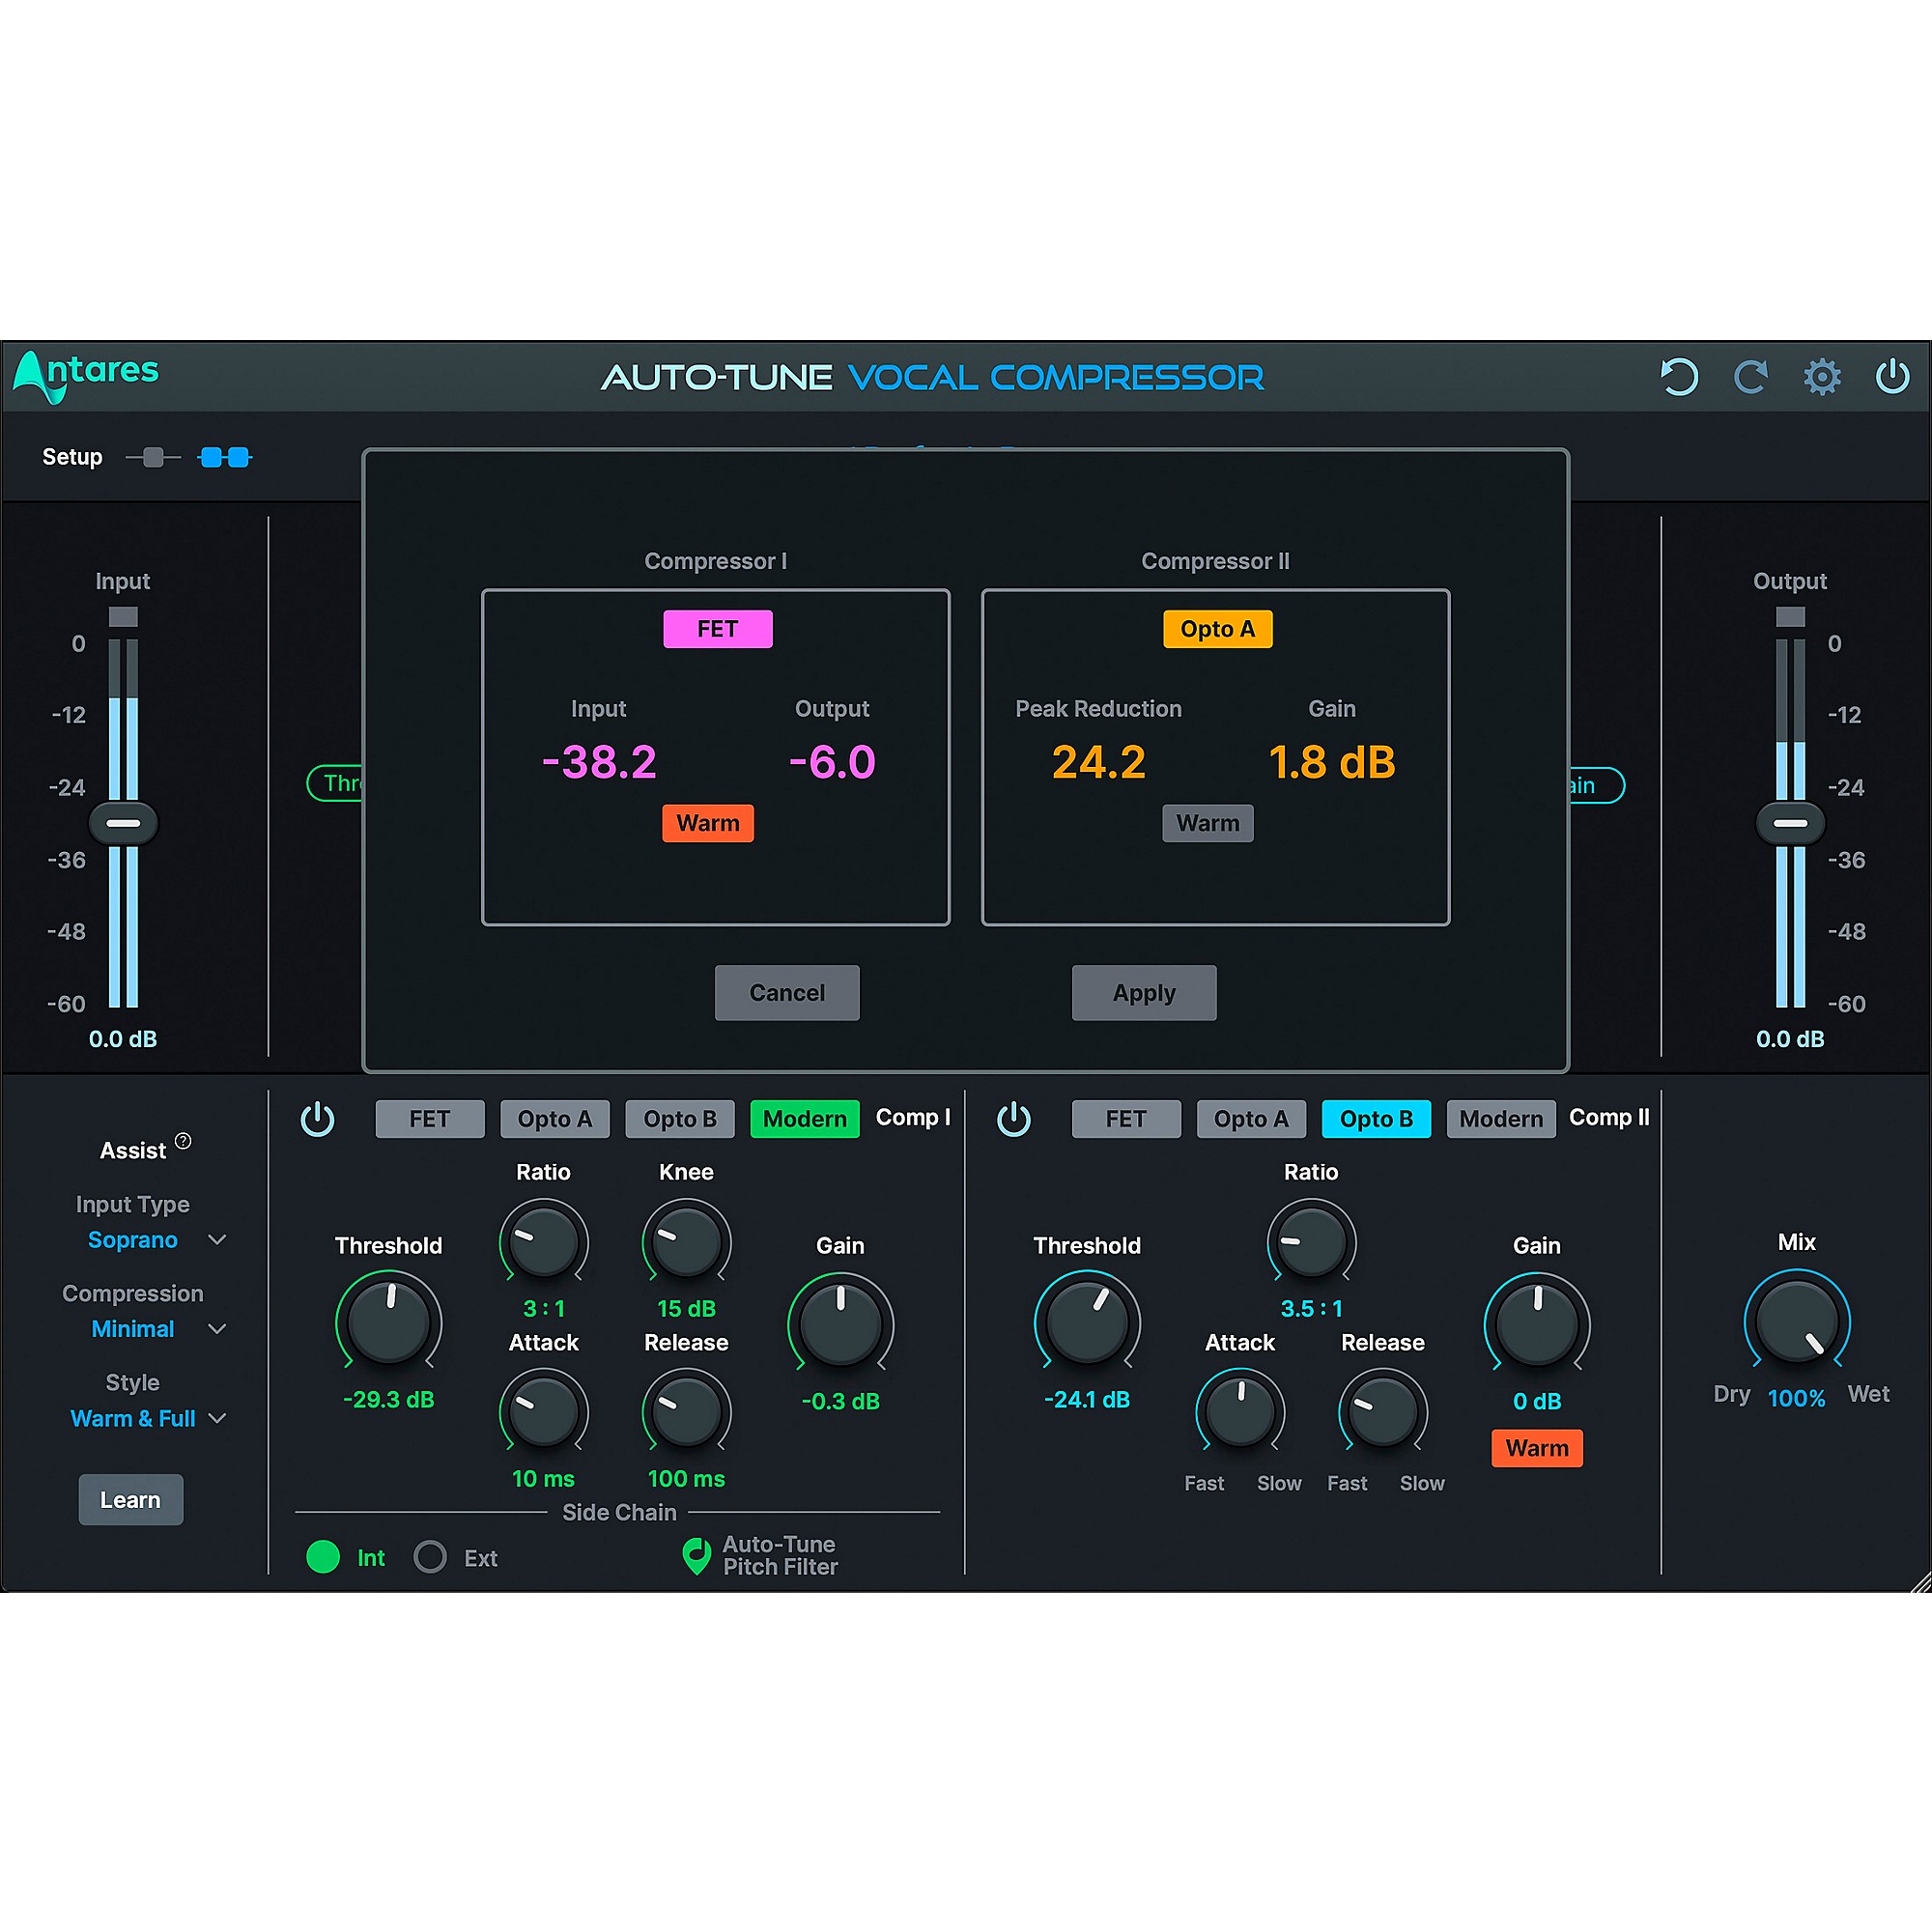Click Compressor I Output value -6.0
1932x1932 pixels.
pos(832,762)
